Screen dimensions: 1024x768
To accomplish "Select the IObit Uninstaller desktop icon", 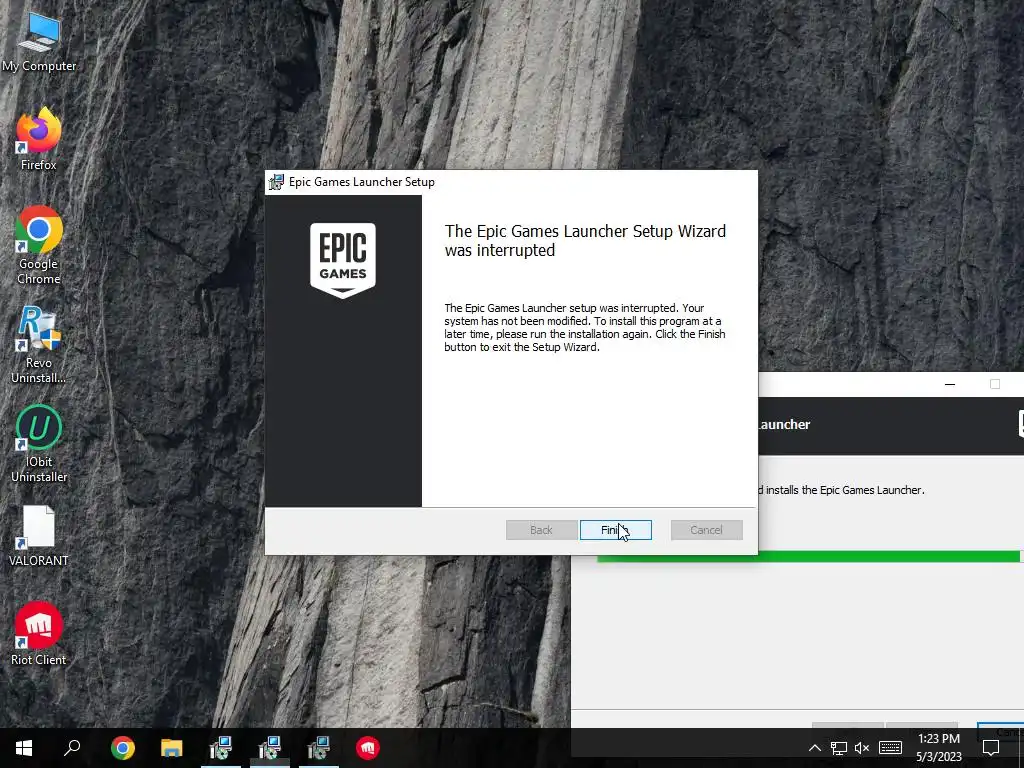I will pos(39,444).
